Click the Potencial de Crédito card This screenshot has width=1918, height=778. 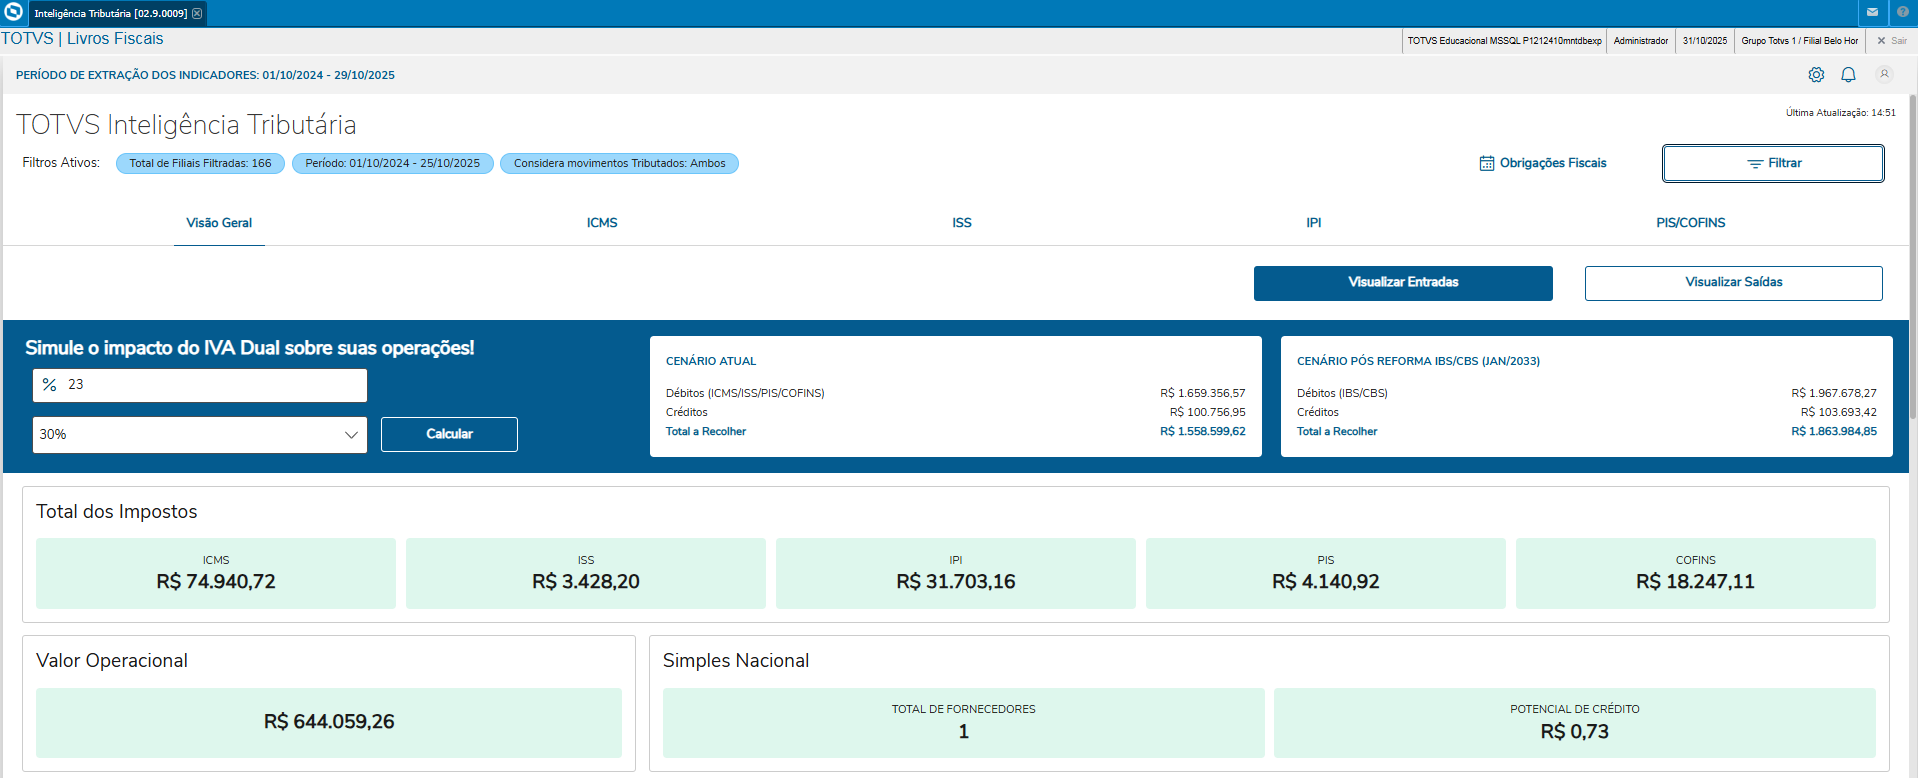(1575, 722)
